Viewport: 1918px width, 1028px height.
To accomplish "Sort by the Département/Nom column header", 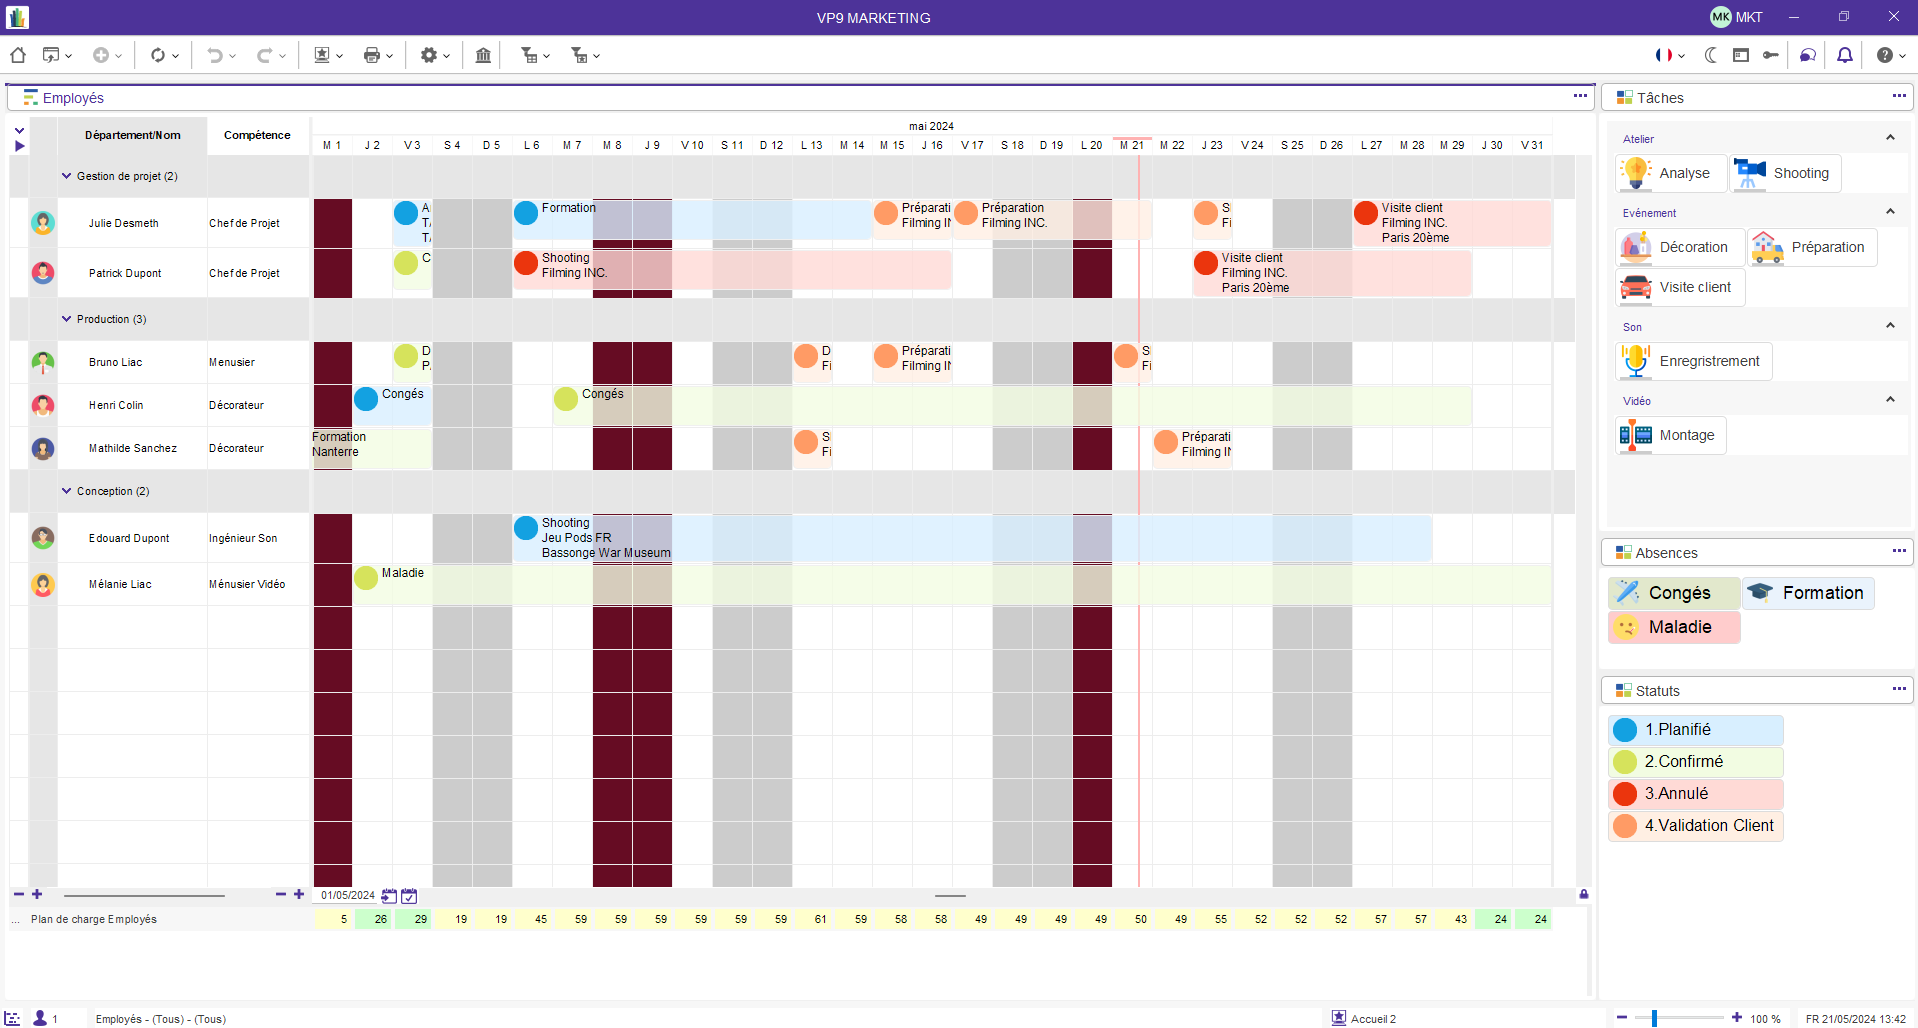I will pyautogui.click(x=132, y=135).
